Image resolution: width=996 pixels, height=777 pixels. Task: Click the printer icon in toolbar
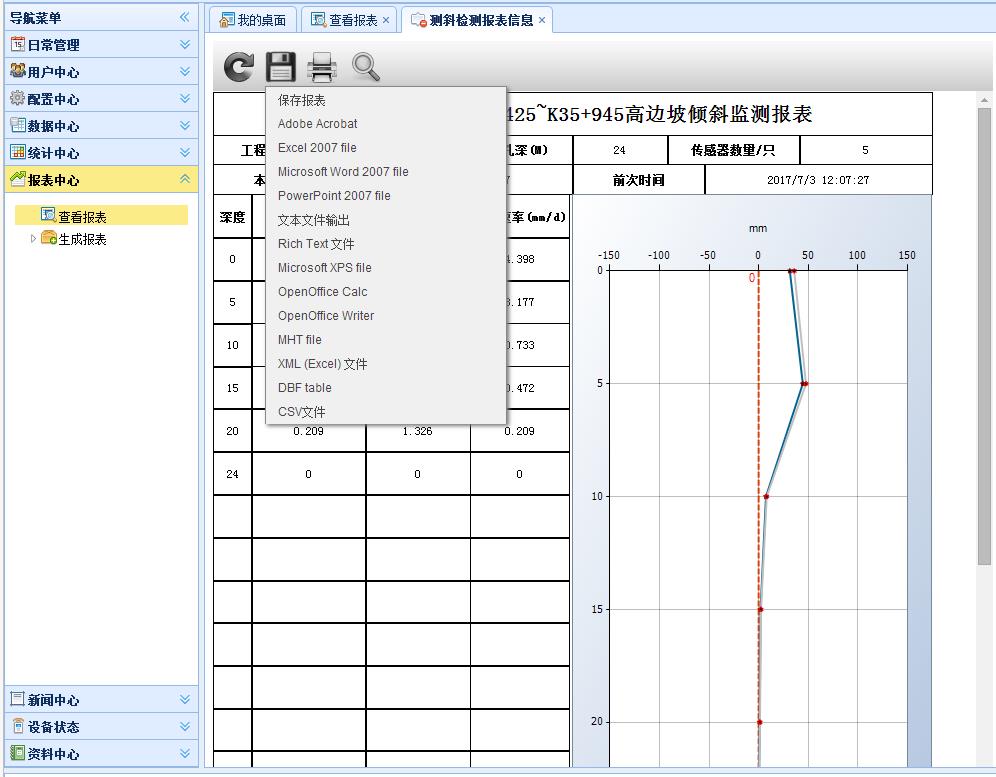(x=322, y=67)
